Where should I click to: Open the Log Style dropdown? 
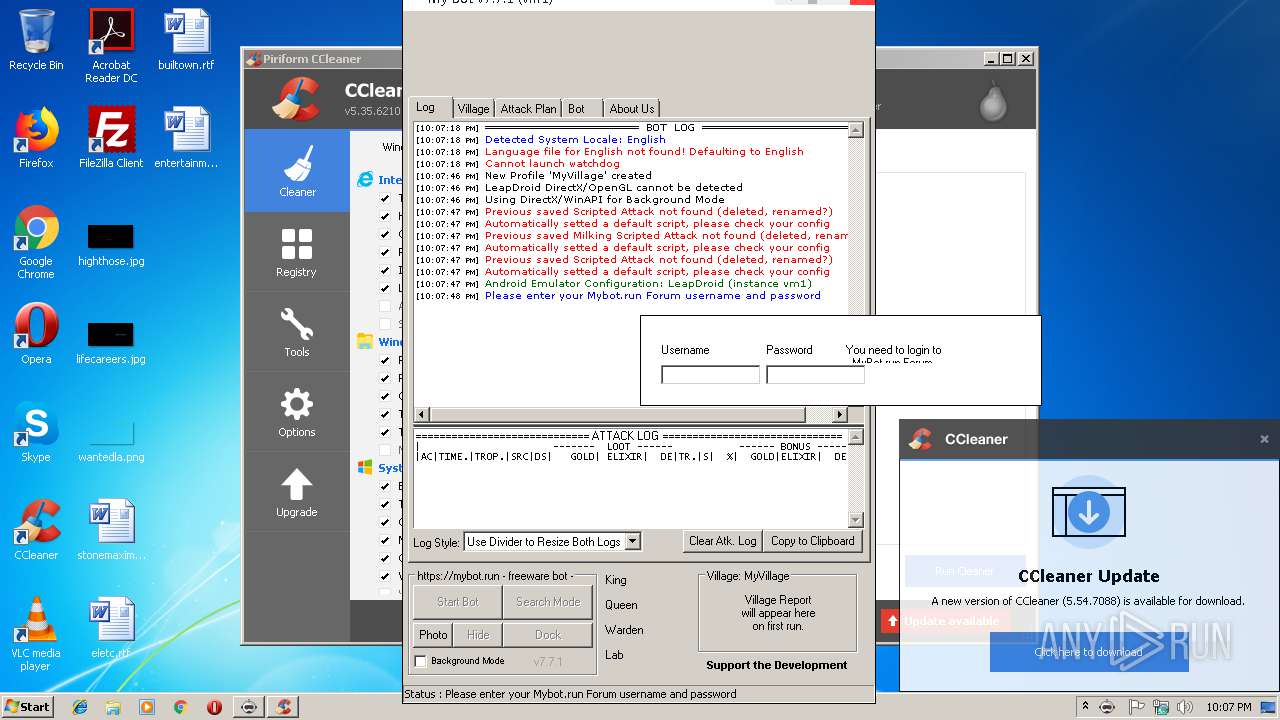(x=552, y=541)
